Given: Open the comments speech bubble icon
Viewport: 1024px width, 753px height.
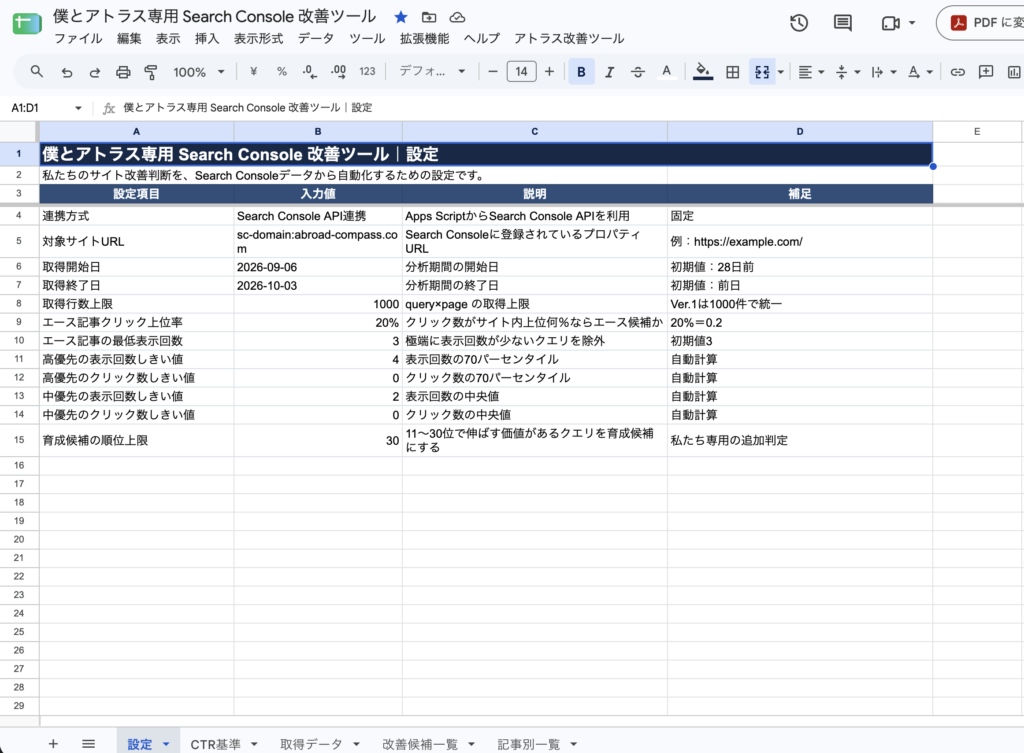Looking at the screenshot, I should [x=842, y=24].
